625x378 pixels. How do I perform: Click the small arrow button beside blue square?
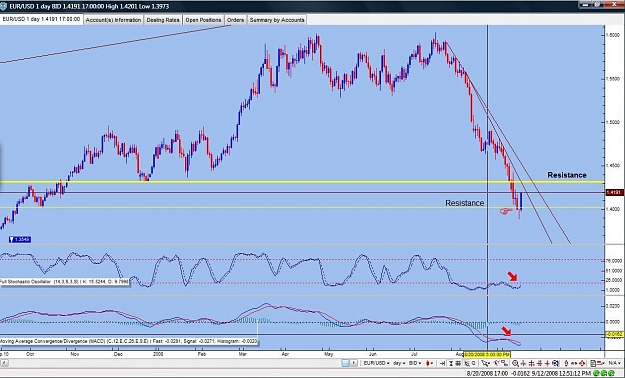(x=354, y=363)
